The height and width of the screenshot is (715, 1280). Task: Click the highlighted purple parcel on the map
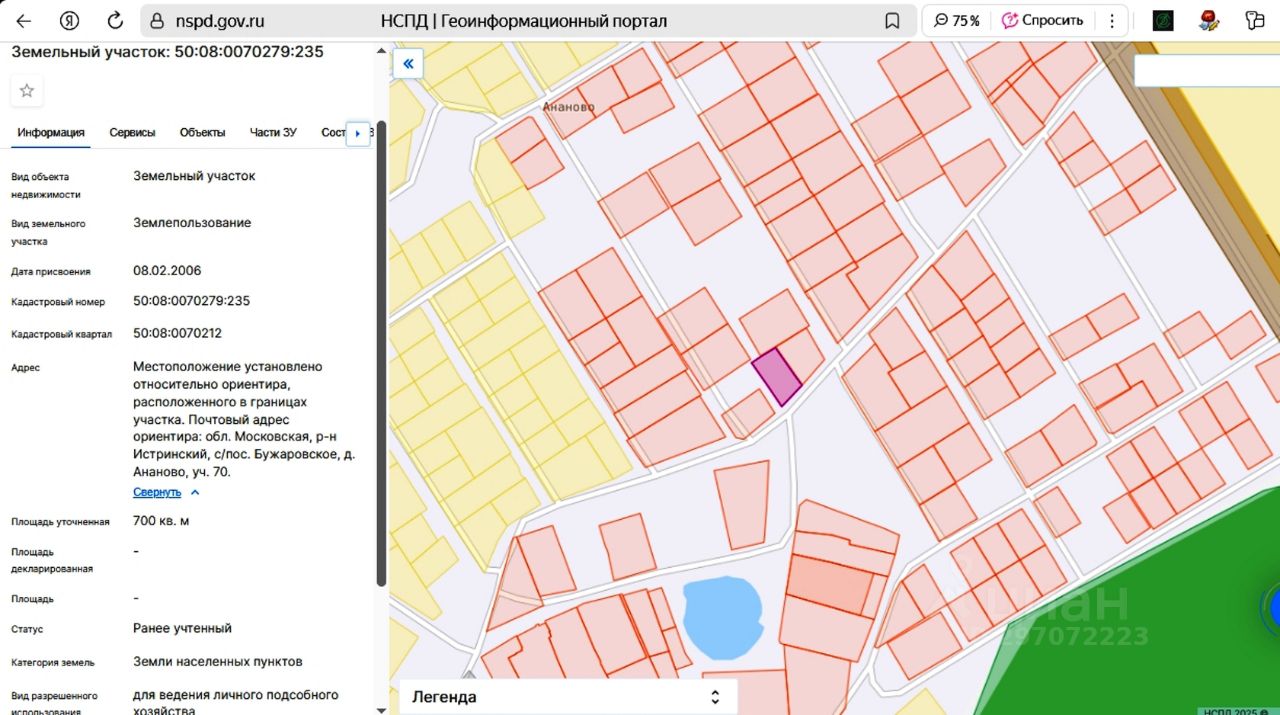776,377
